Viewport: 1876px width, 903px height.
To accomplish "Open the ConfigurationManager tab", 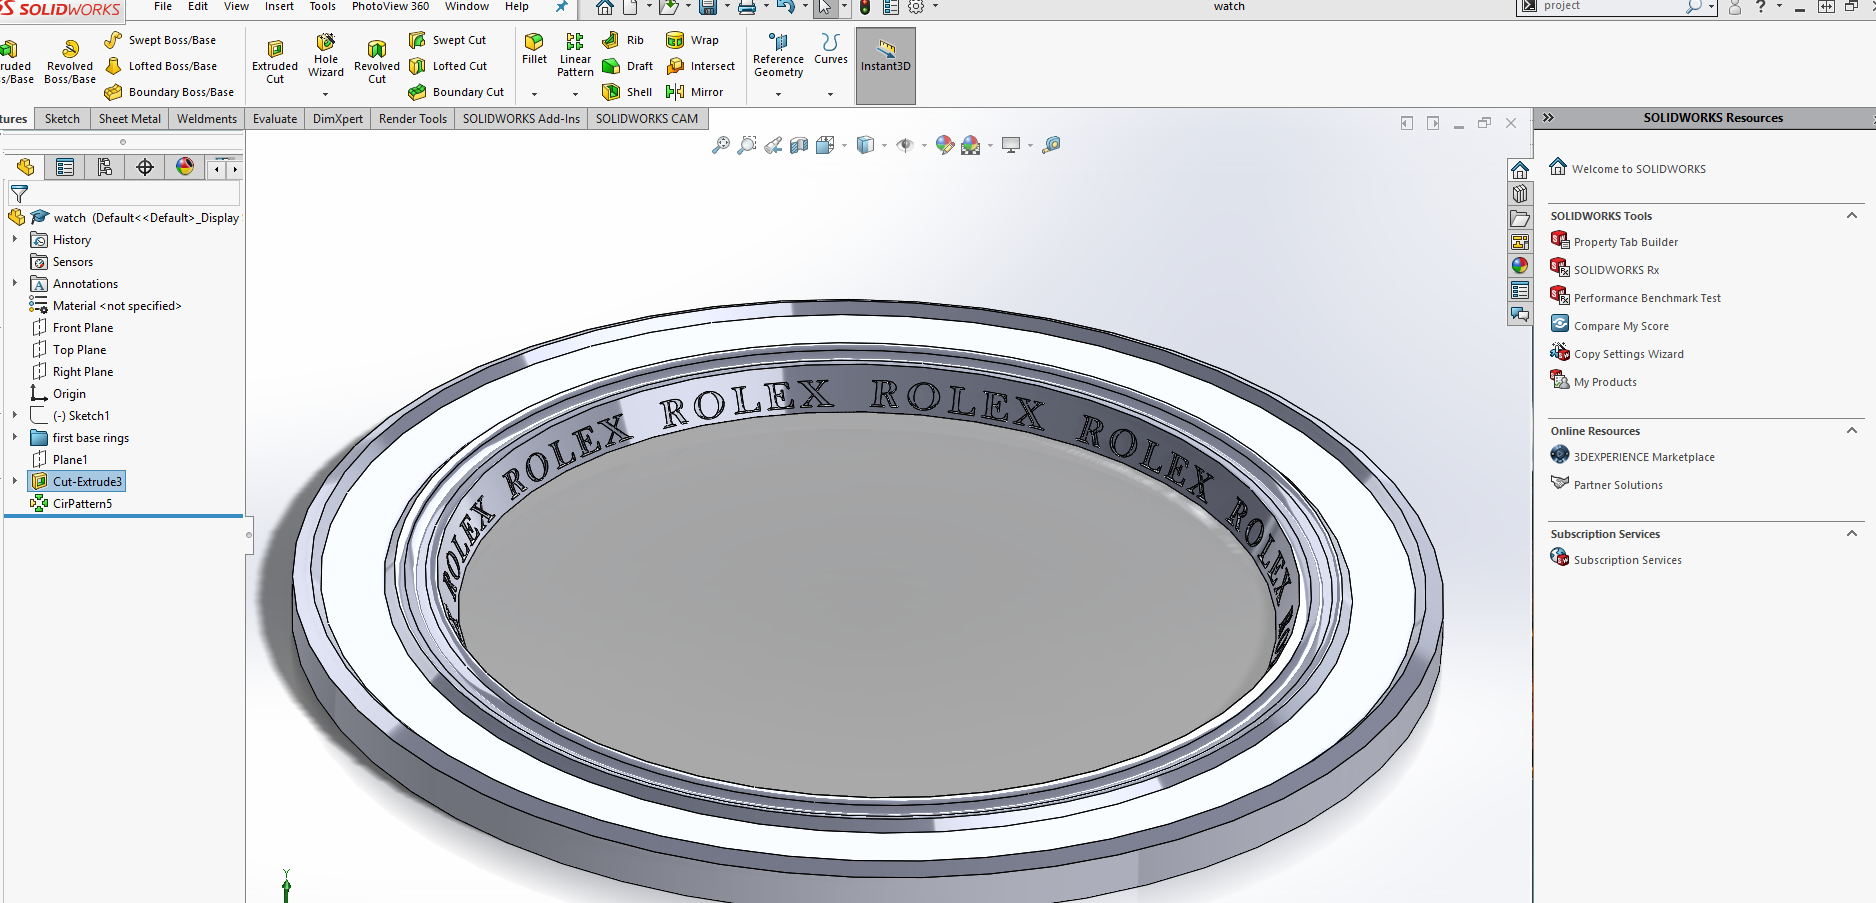I will click(x=105, y=167).
